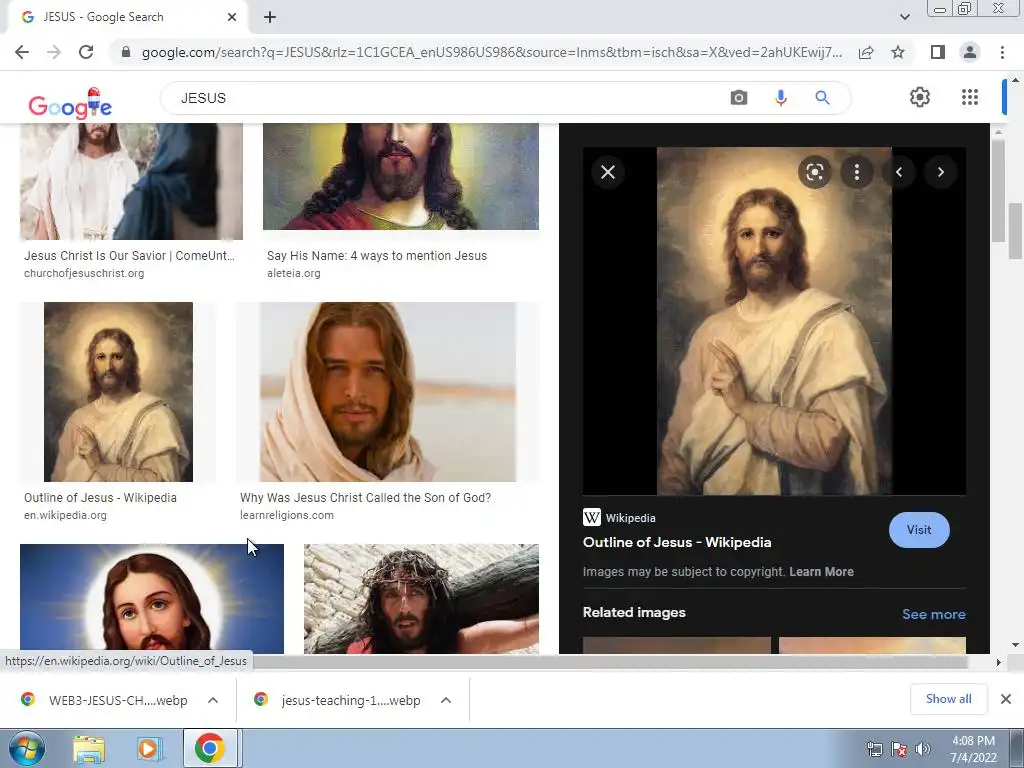The width and height of the screenshot is (1024, 768).
Task: Open the Why Was Jesus Christ Called caption
Action: 365,498
